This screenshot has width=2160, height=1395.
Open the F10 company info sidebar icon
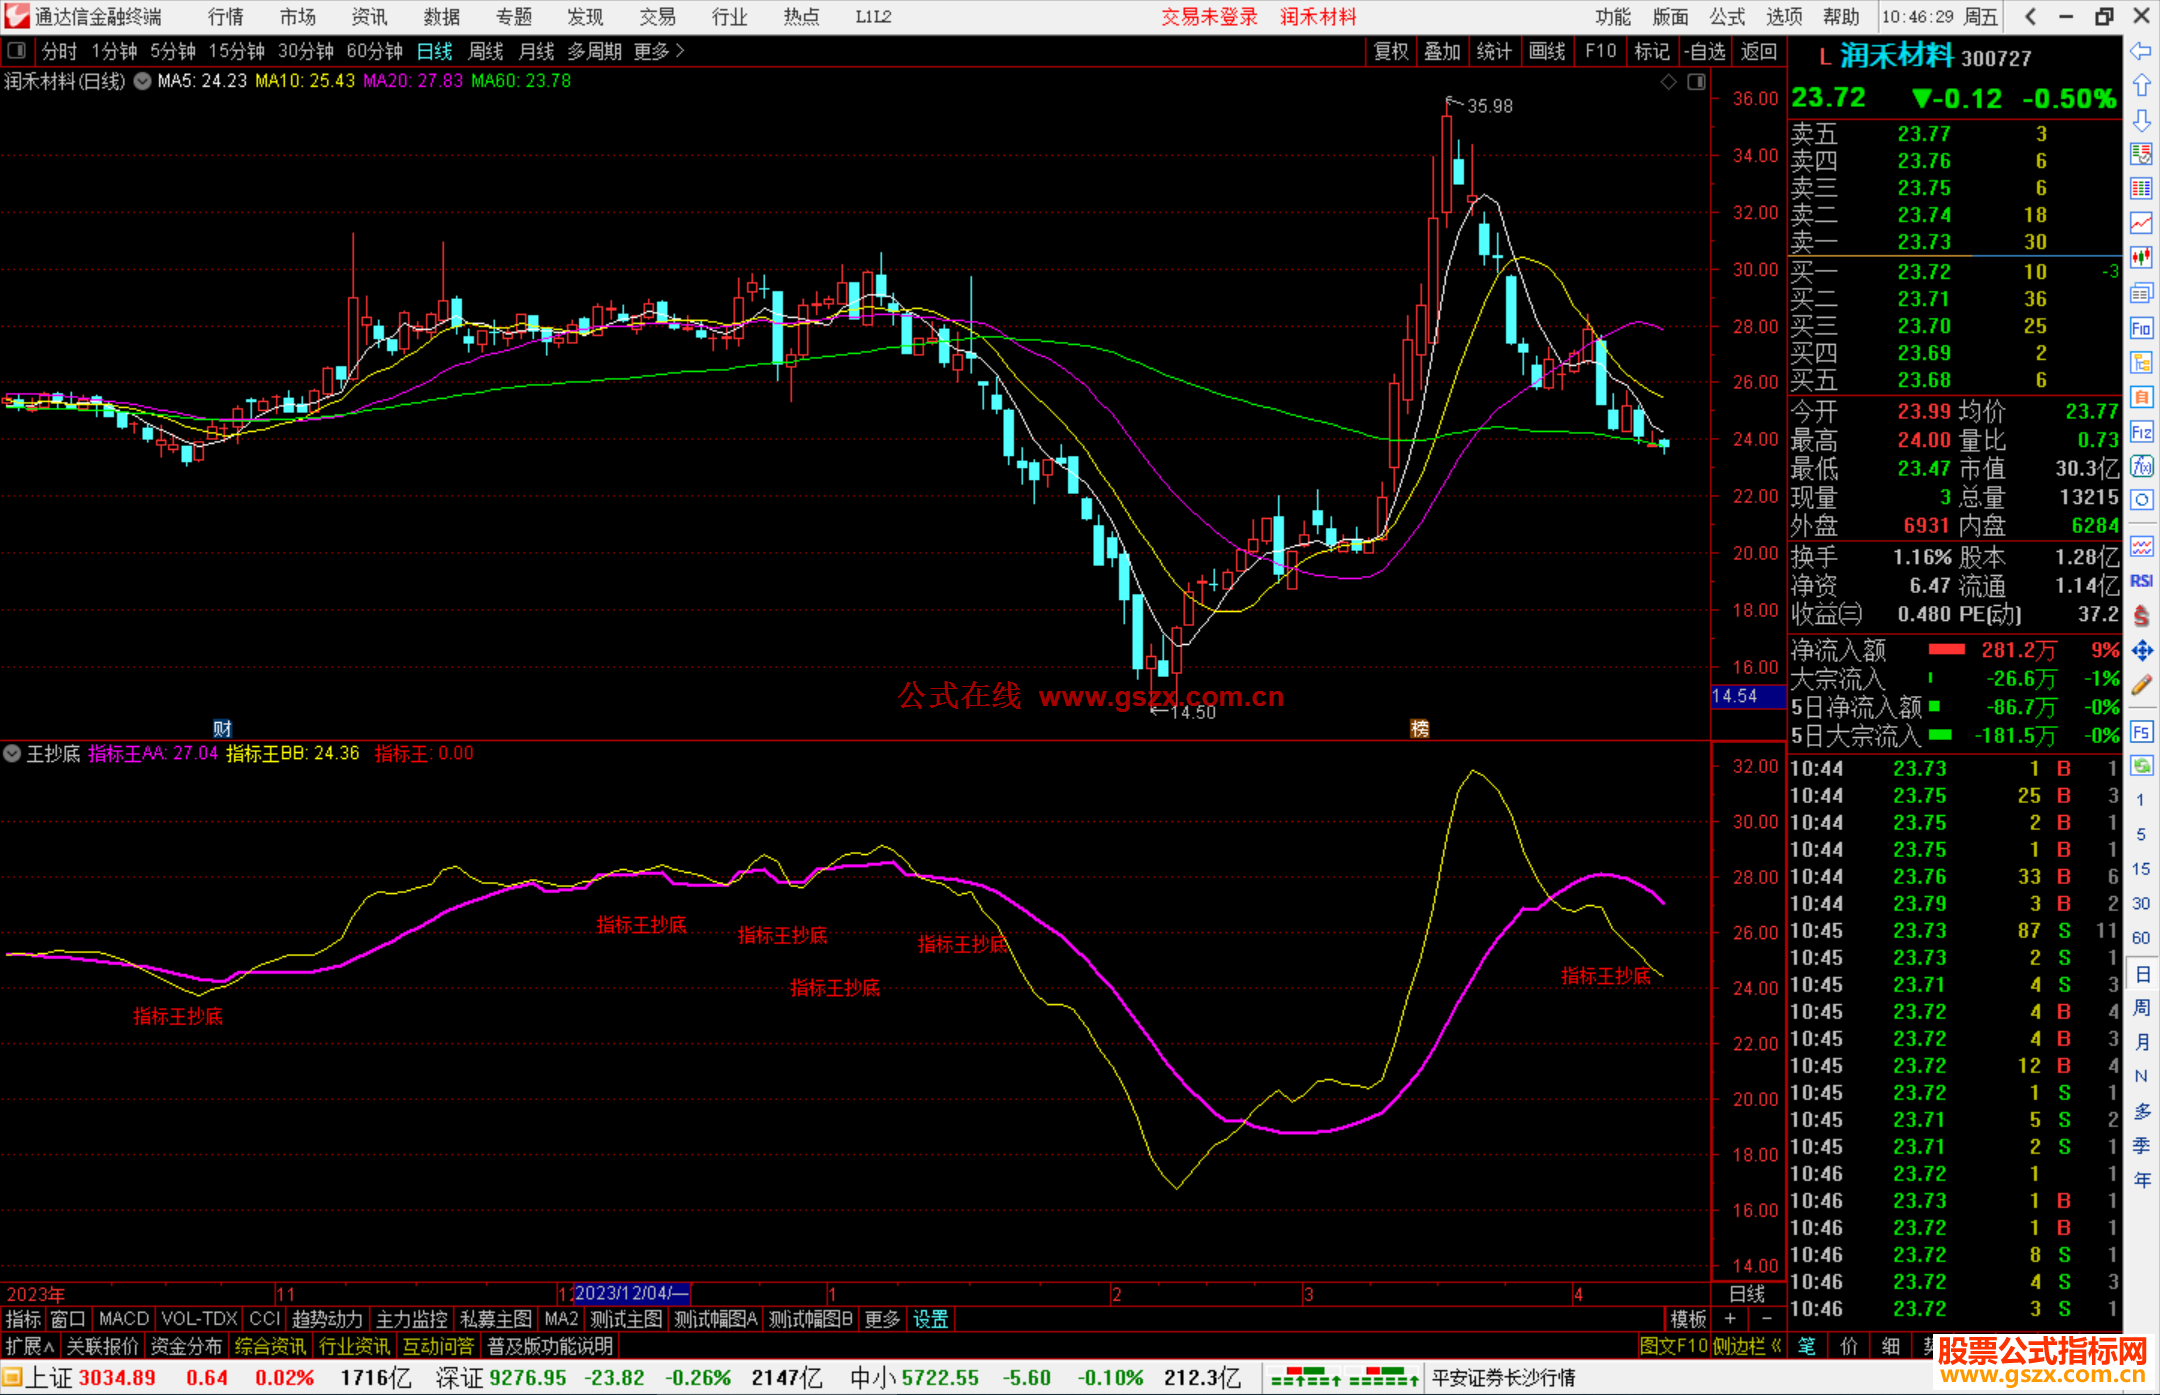[x=2141, y=328]
